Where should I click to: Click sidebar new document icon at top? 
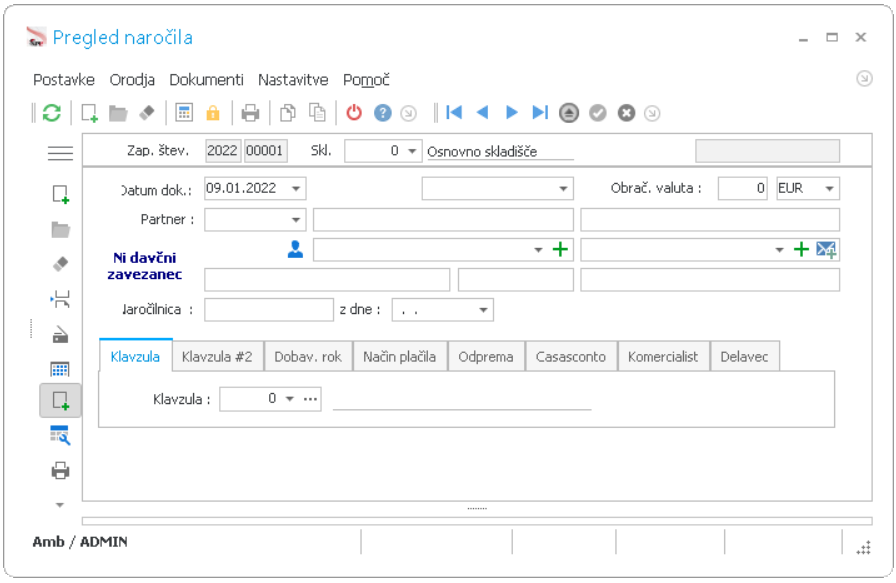coord(61,195)
